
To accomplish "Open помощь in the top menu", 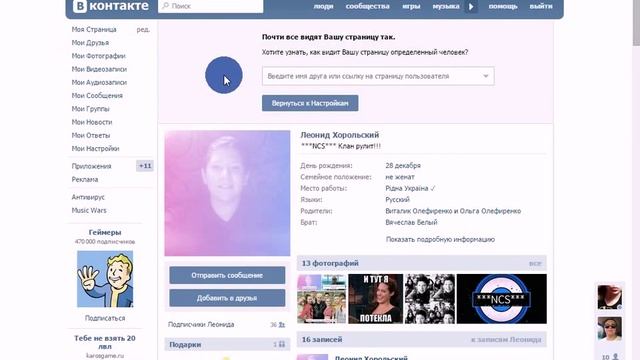I will pyautogui.click(x=503, y=6).
